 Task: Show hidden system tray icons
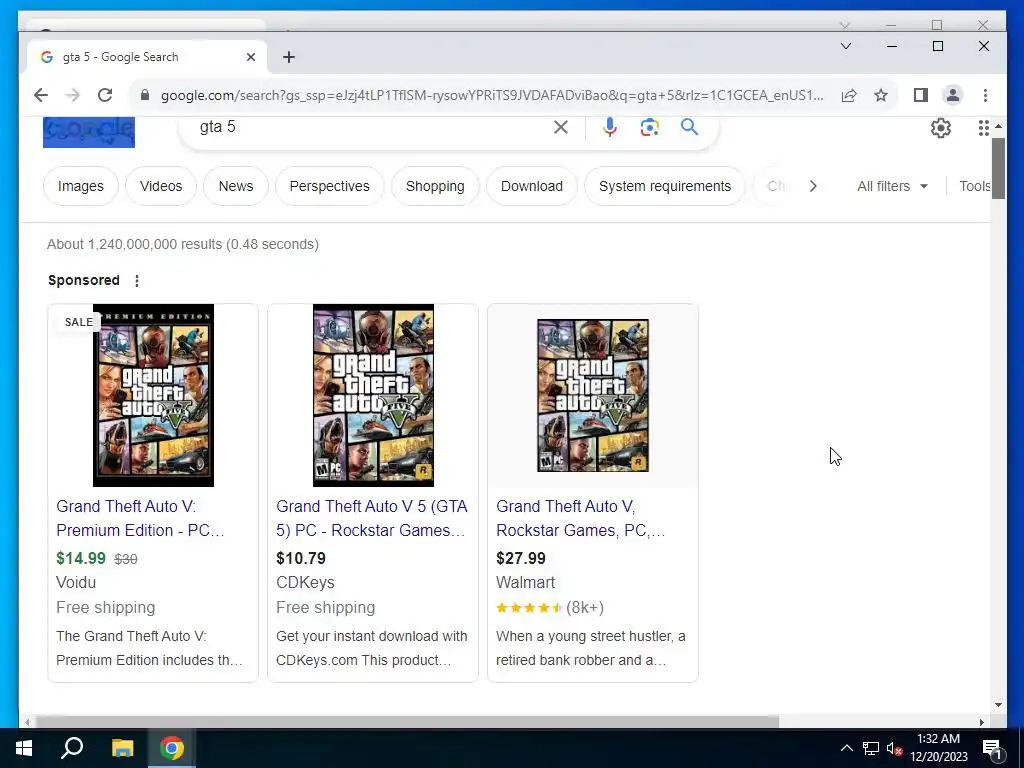pos(846,748)
